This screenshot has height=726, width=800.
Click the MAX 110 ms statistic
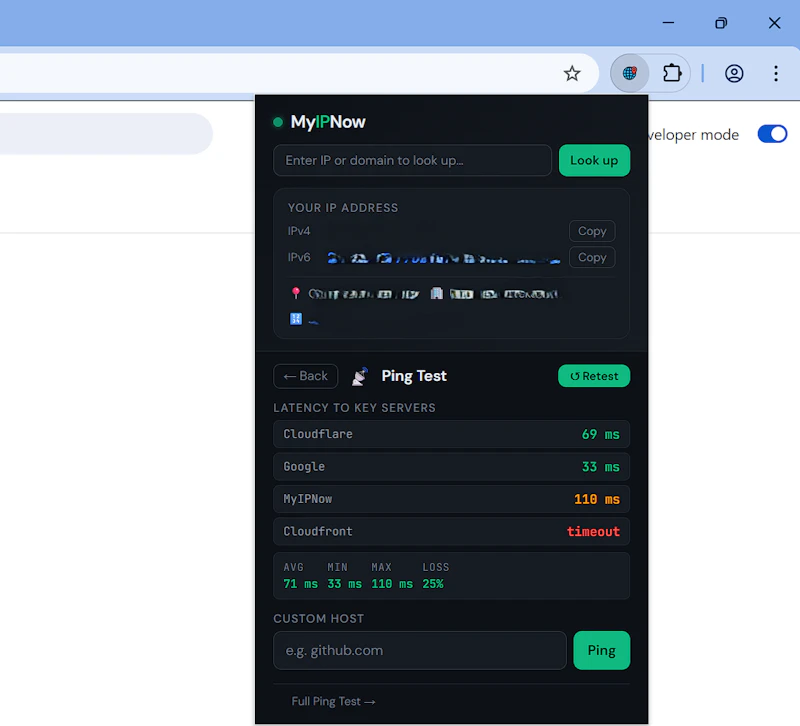point(392,577)
